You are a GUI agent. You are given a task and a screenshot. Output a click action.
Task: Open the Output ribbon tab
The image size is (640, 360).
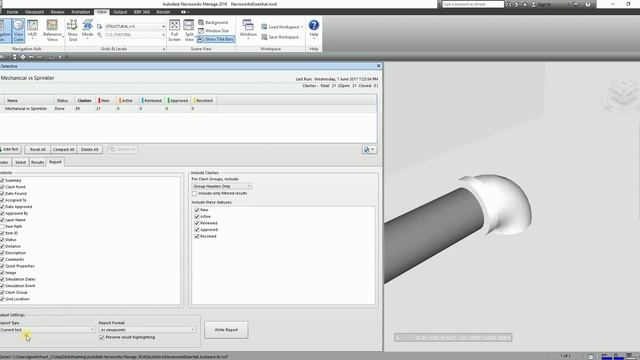[120, 12]
